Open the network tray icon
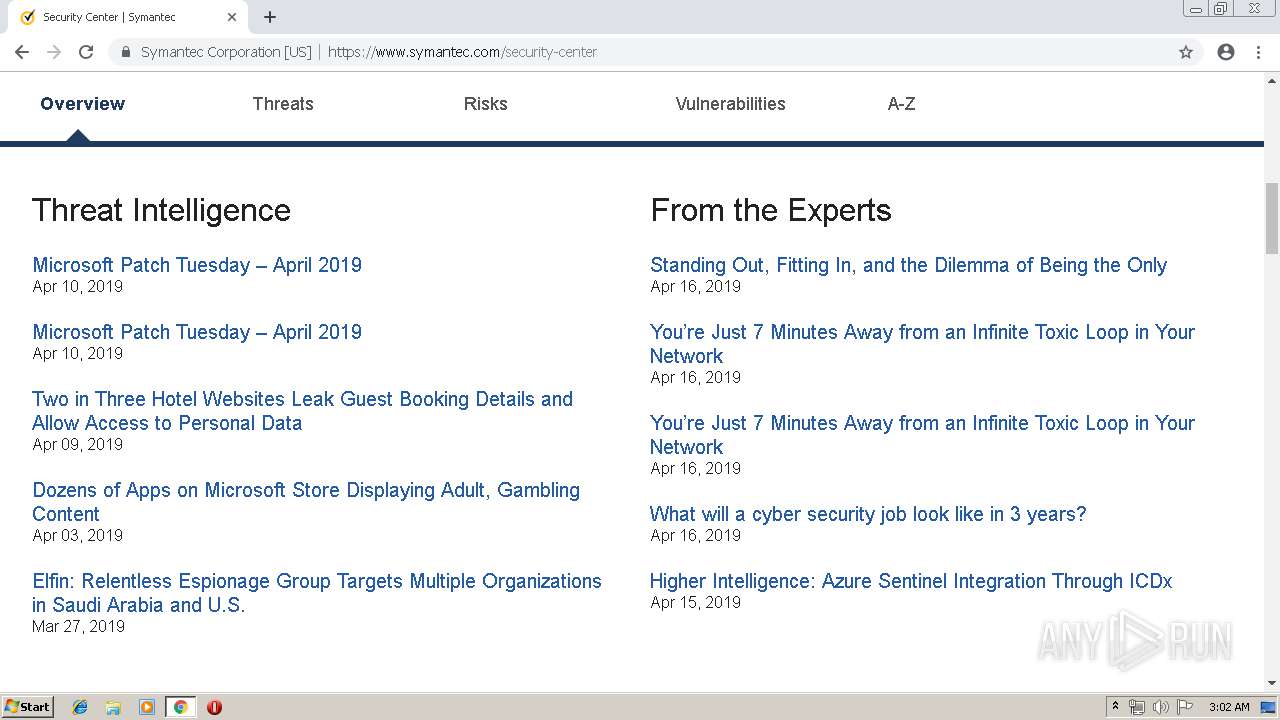The height and width of the screenshot is (720, 1280). click(x=1137, y=707)
